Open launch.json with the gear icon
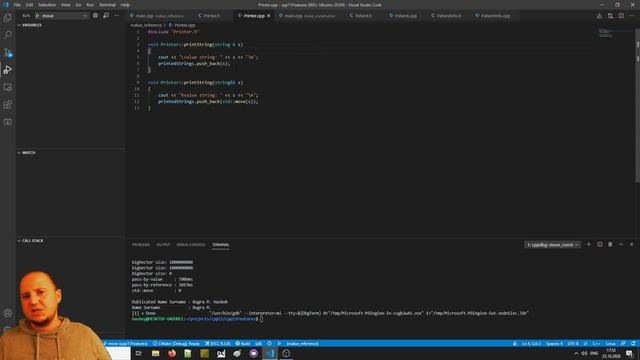 click(95, 16)
